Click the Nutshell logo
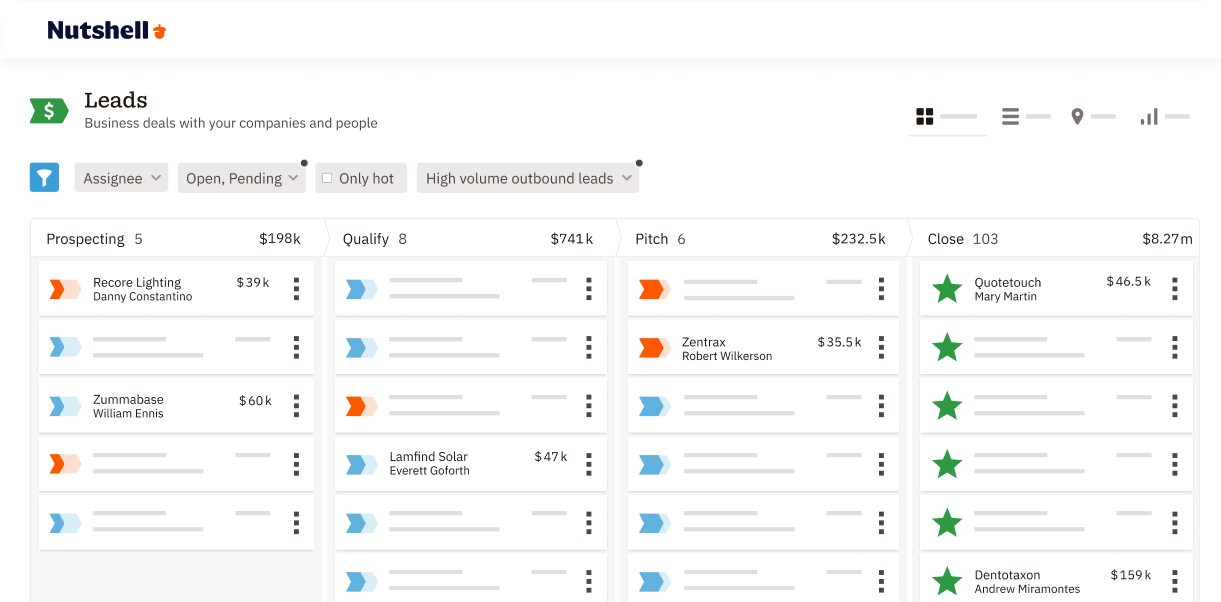This screenshot has height=602, width=1221. (x=107, y=31)
